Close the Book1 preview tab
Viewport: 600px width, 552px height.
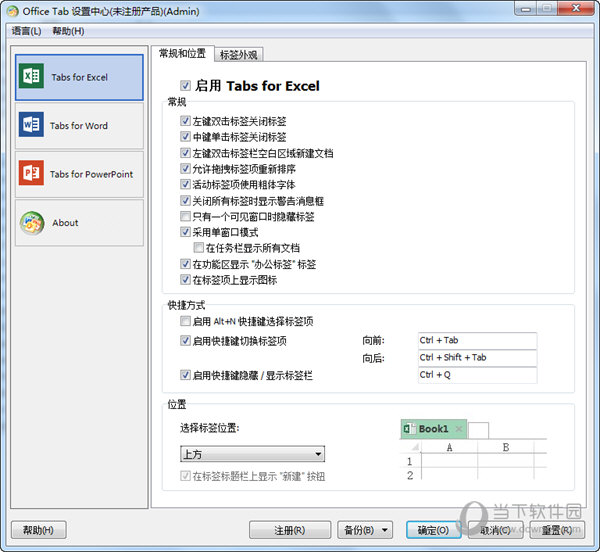pos(459,429)
